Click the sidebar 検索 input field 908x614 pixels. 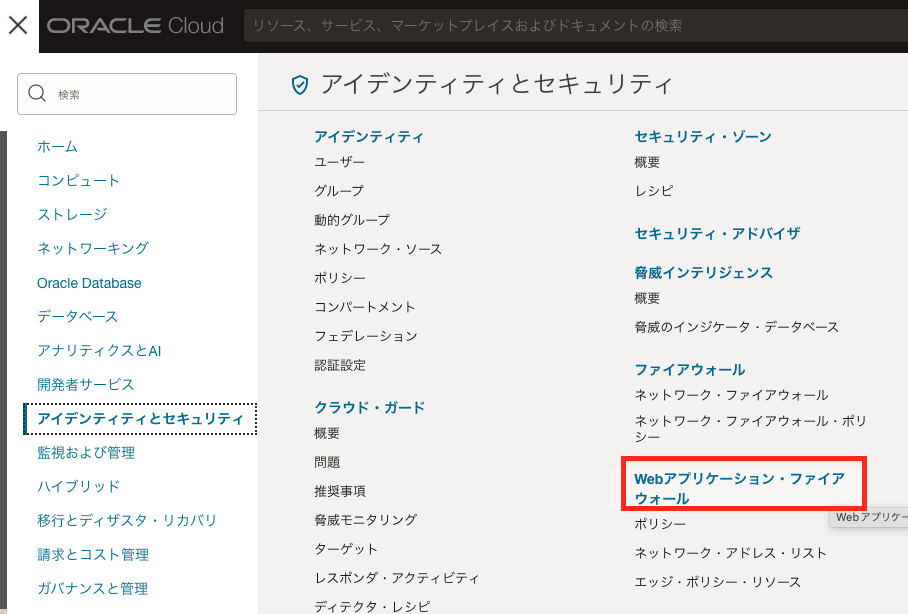[140, 93]
